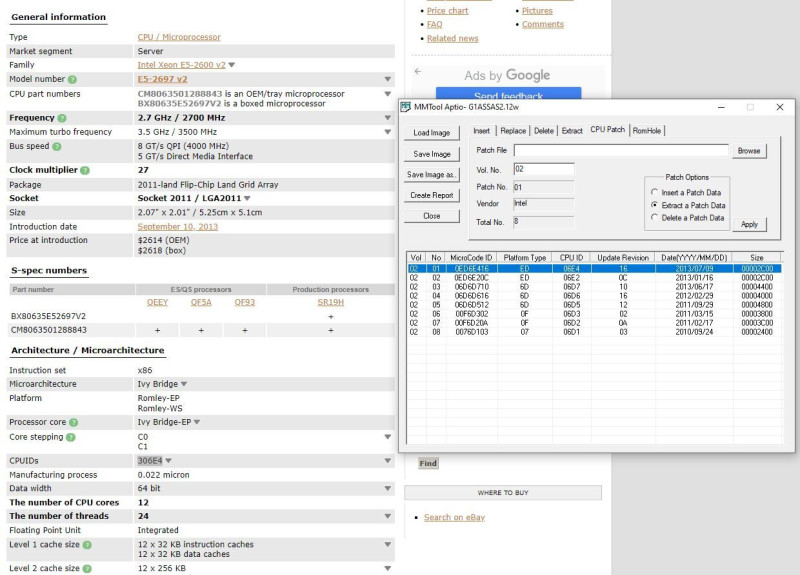The width and height of the screenshot is (800, 575).
Task: Select the Delete a Patch Data option
Action: 654,217
